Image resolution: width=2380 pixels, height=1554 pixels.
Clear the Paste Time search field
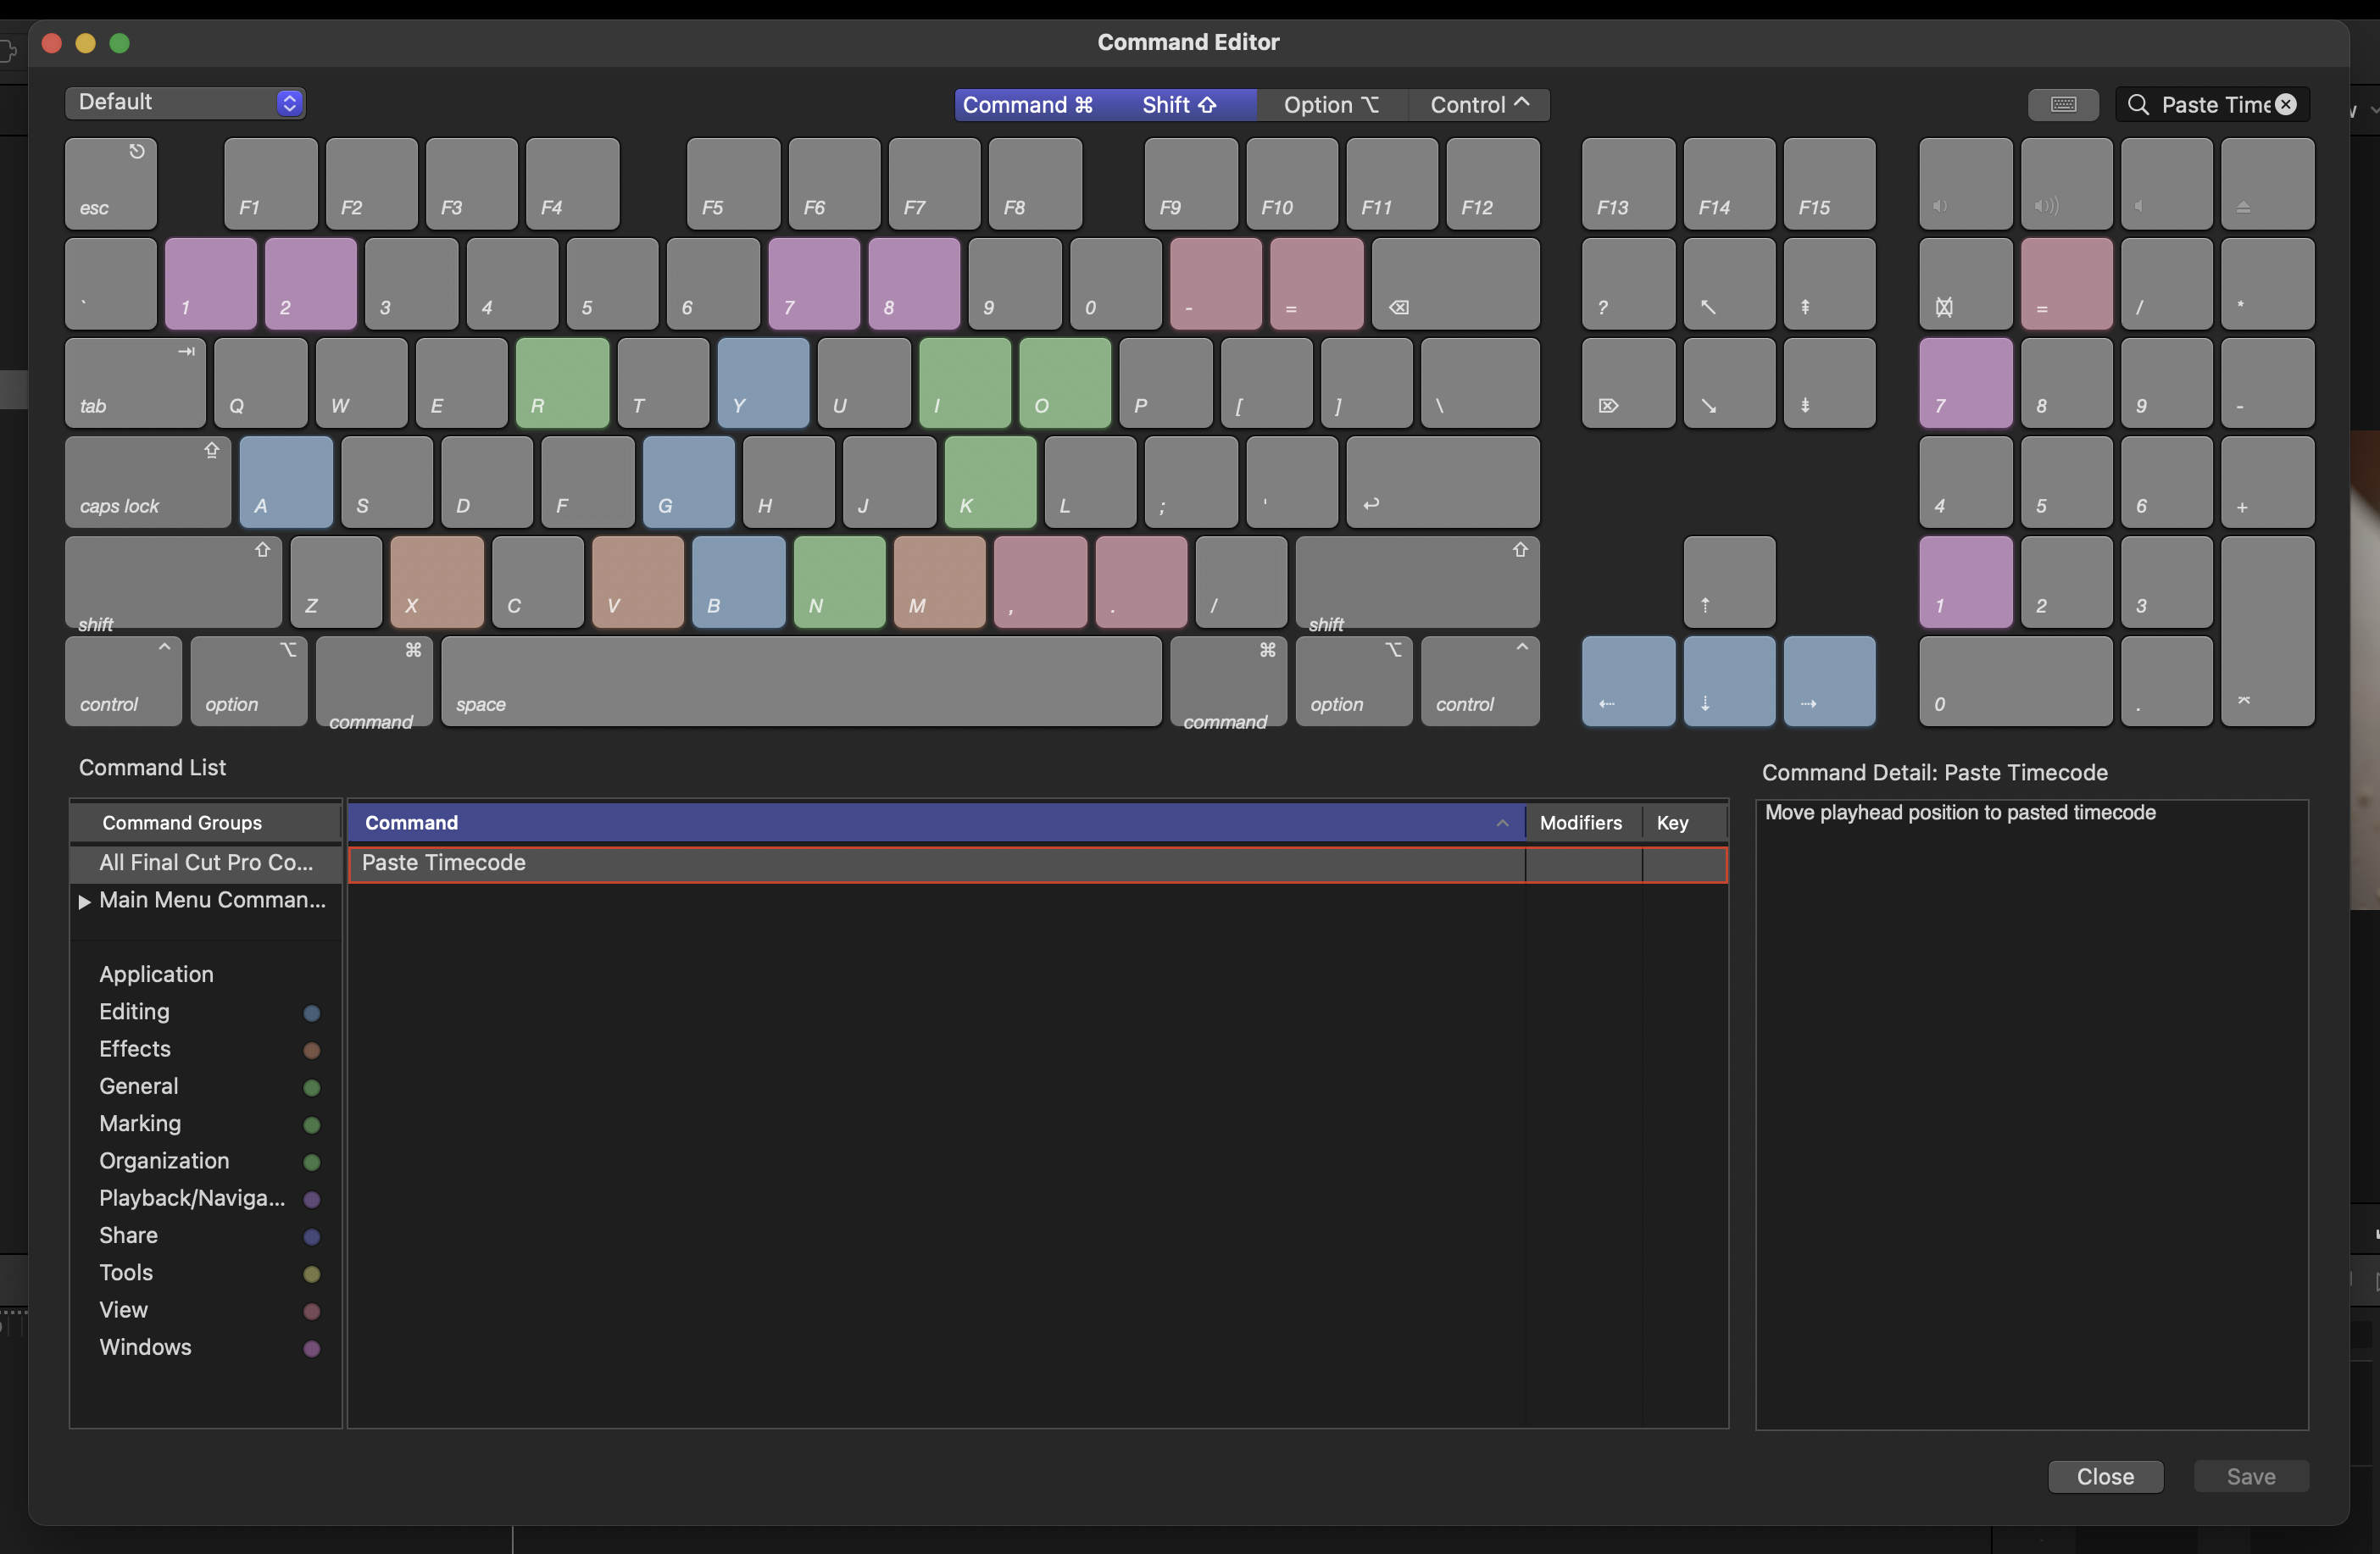2286,104
